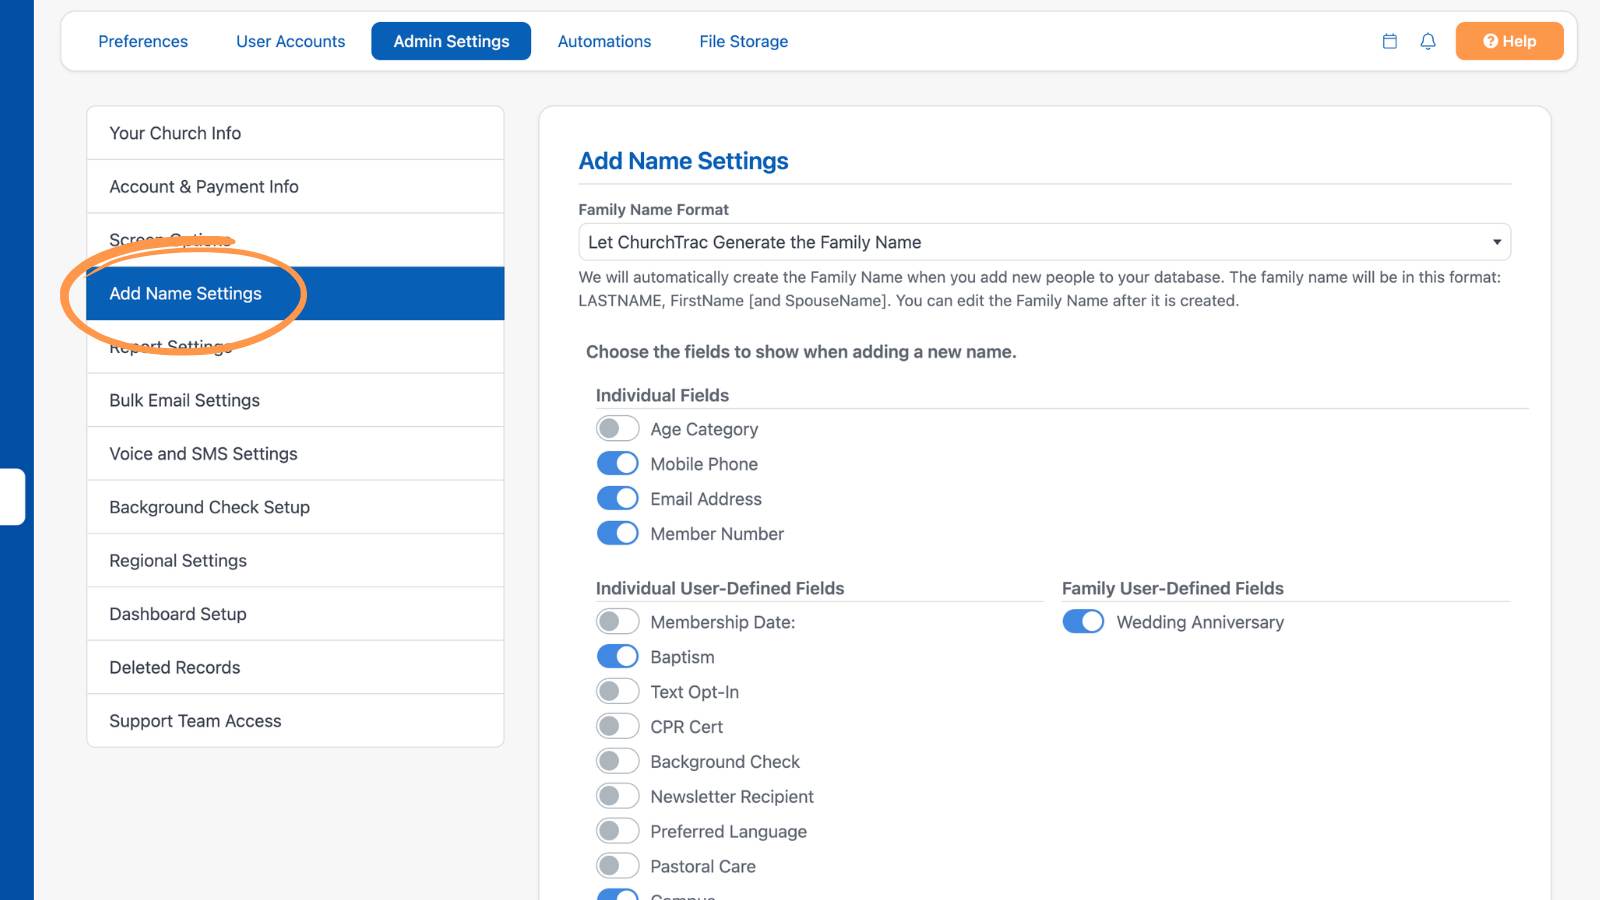This screenshot has height=900, width=1600.
Task: Click the white tab on the left edge
Action: [x=12, y=497]
